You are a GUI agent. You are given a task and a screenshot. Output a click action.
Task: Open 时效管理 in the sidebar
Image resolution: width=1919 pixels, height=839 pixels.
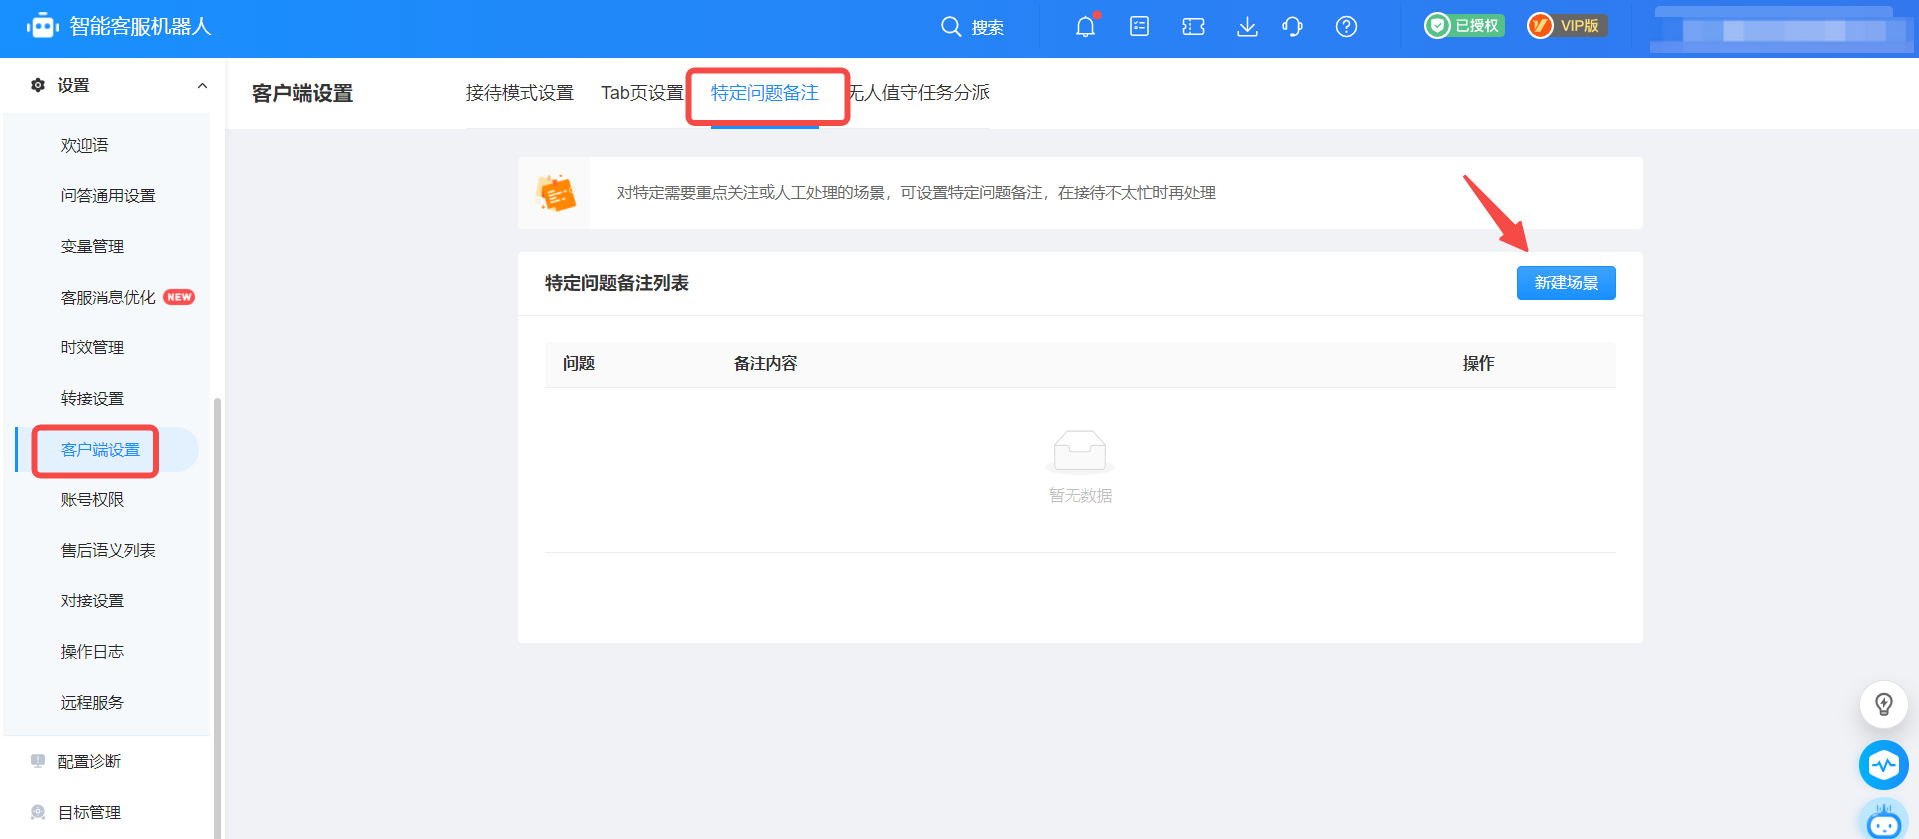[92, 348]
